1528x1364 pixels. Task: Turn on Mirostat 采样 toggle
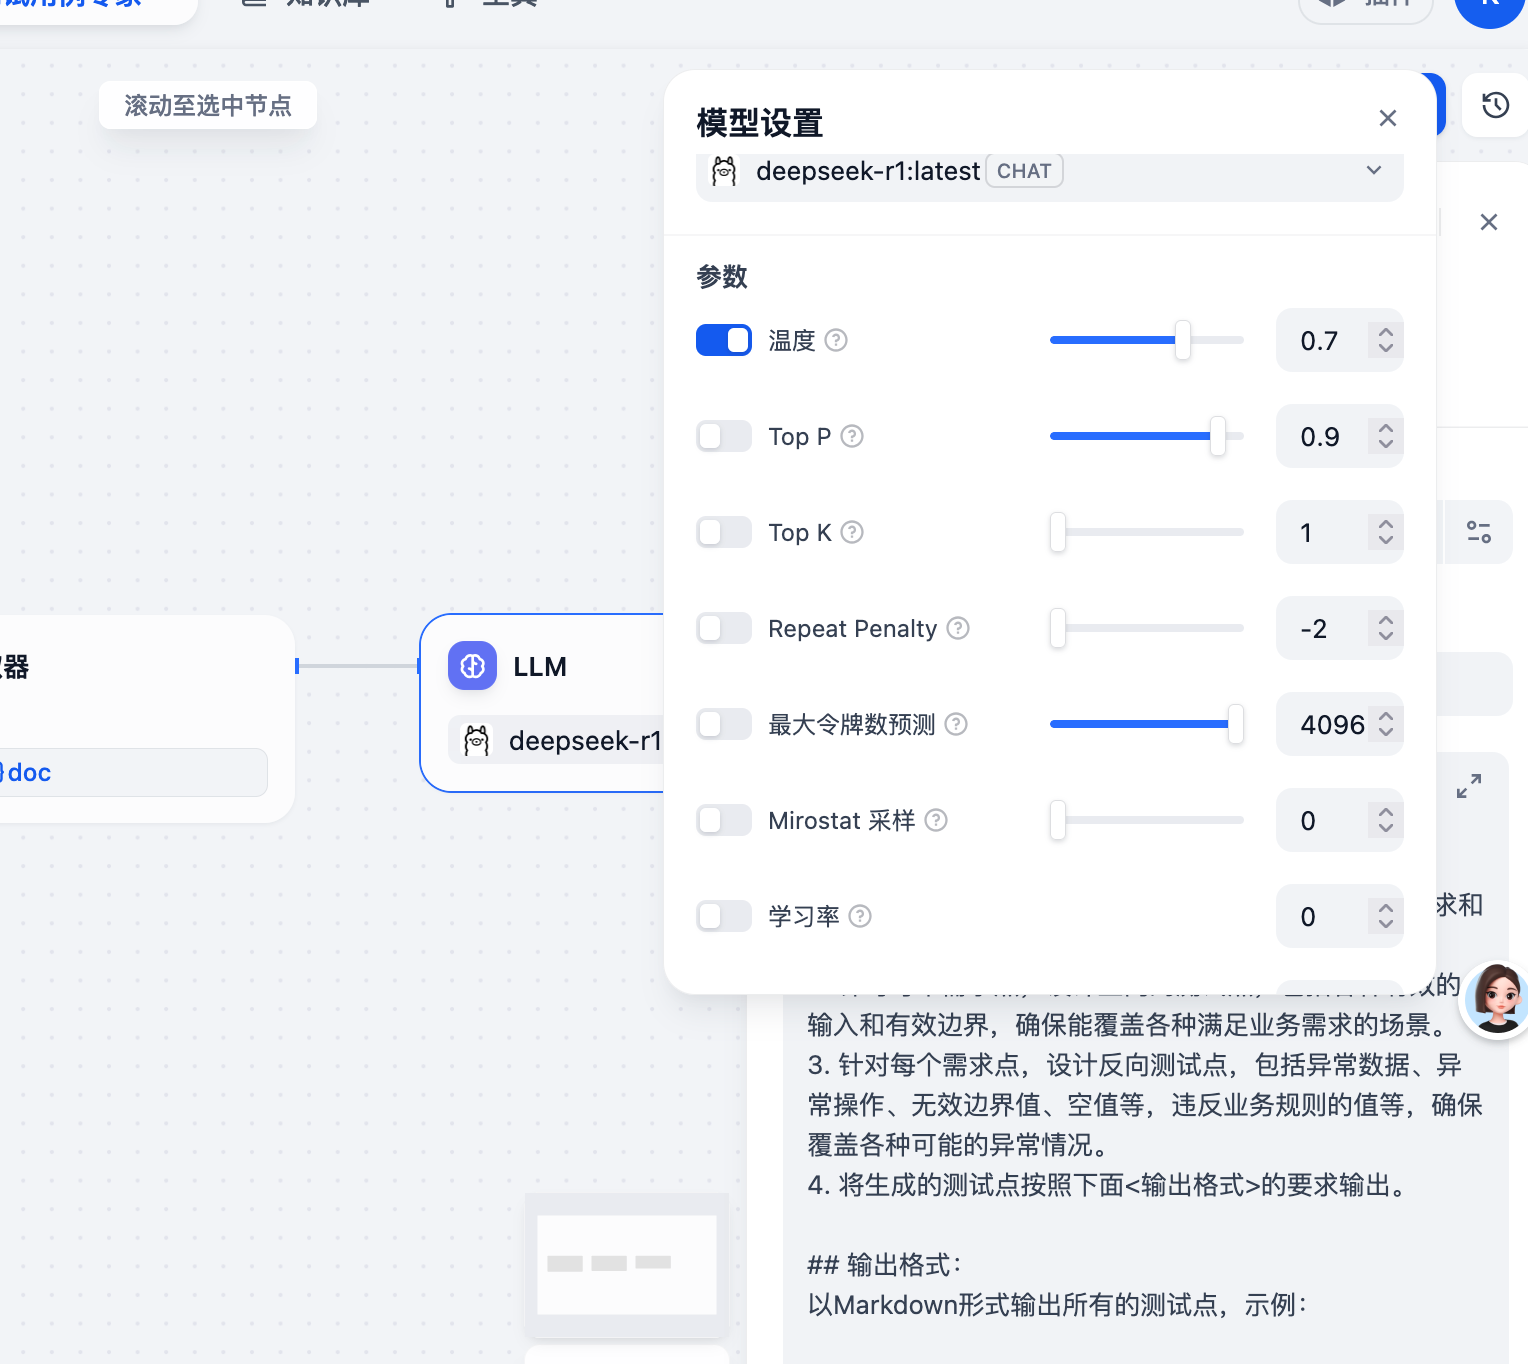tap(724, 820)
